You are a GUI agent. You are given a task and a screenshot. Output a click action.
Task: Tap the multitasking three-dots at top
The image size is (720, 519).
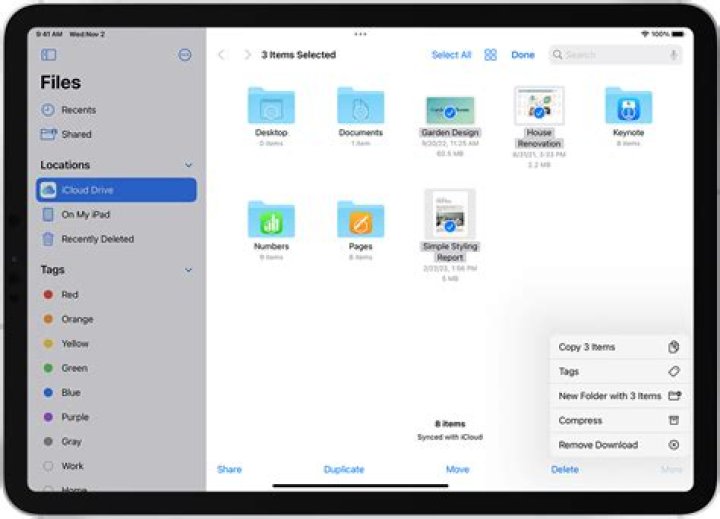tap(360, 34)
